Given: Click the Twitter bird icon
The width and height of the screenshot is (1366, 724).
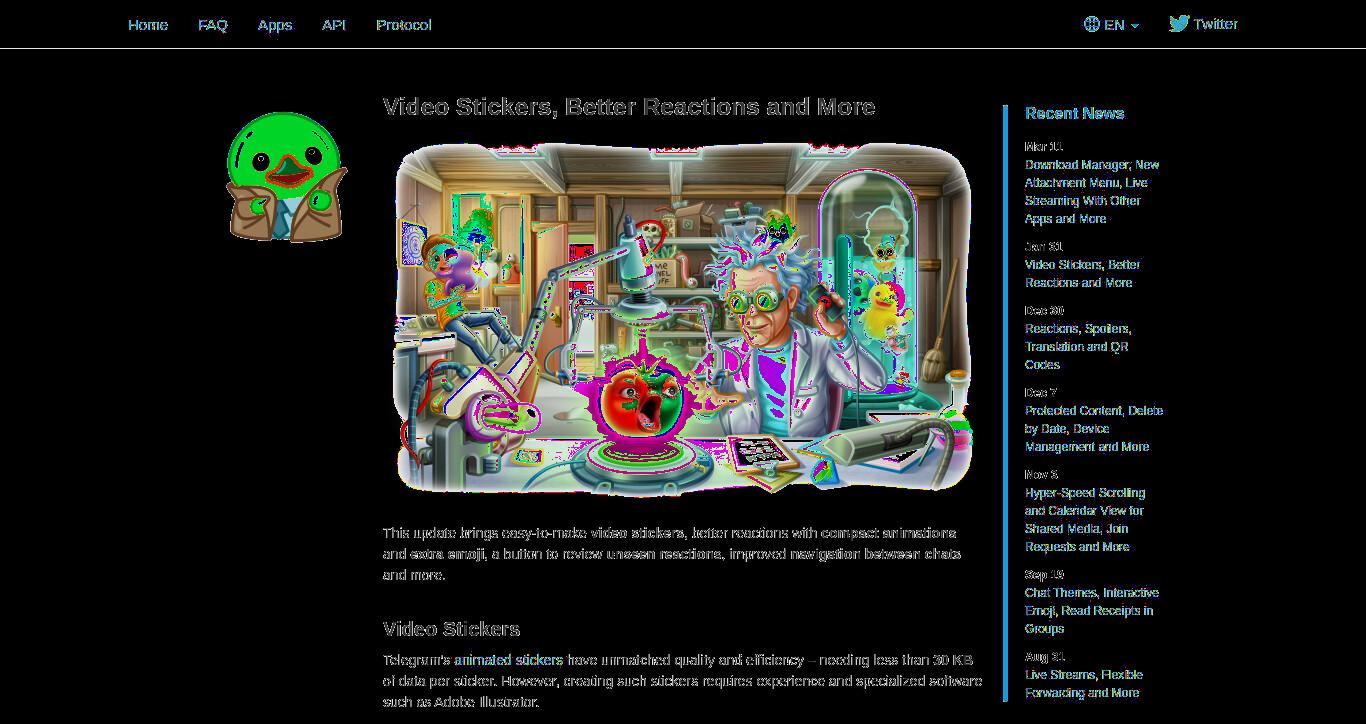Looking at the screenshot, I should (1179, 24).
